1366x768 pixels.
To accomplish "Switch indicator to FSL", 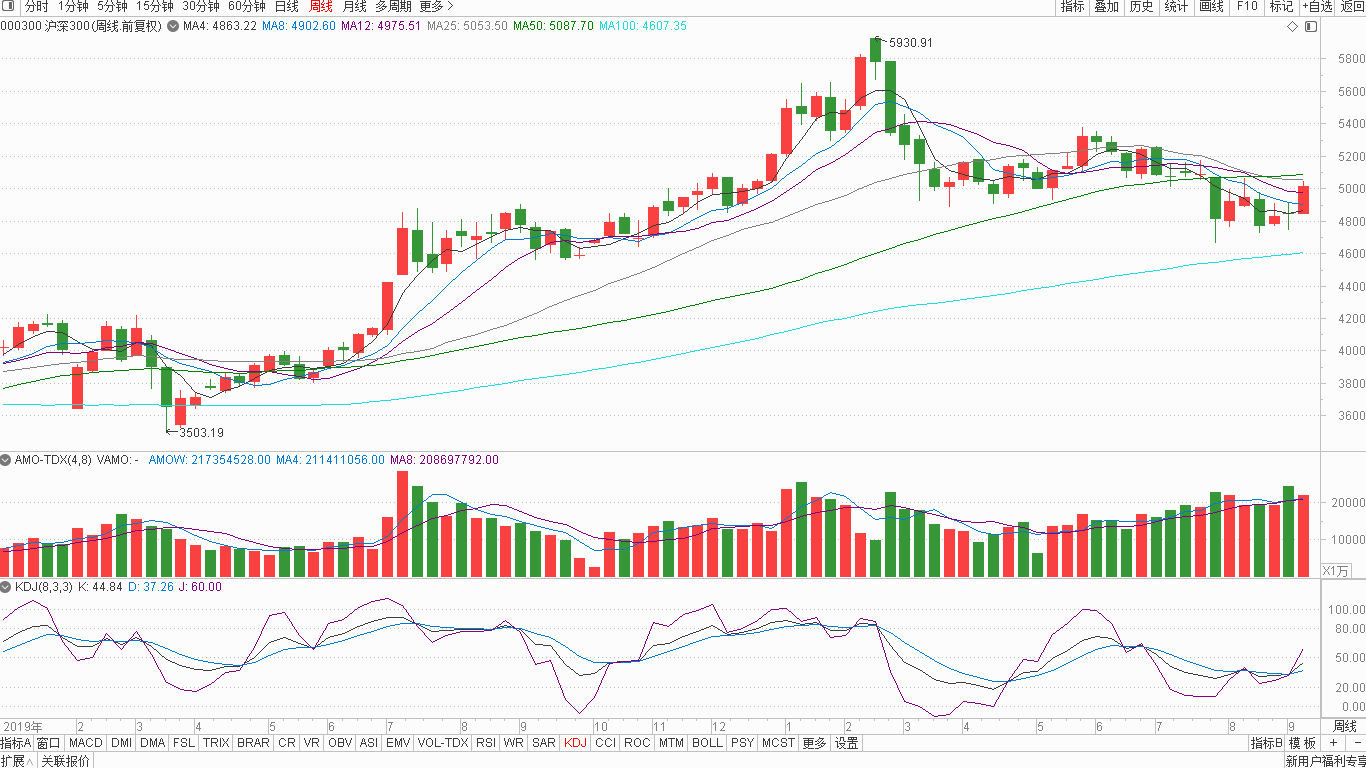I will point(183,743).
